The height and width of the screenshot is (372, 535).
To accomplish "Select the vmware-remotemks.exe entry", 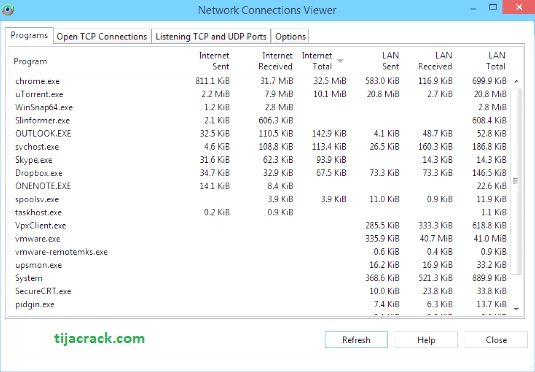I will pyautogui.click(x=61, y=252).
